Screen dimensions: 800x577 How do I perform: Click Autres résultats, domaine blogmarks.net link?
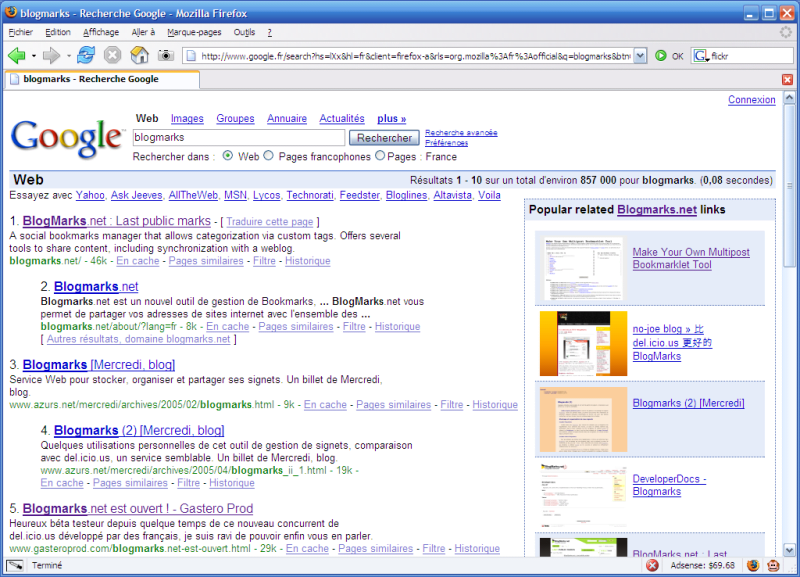[138, 339]
